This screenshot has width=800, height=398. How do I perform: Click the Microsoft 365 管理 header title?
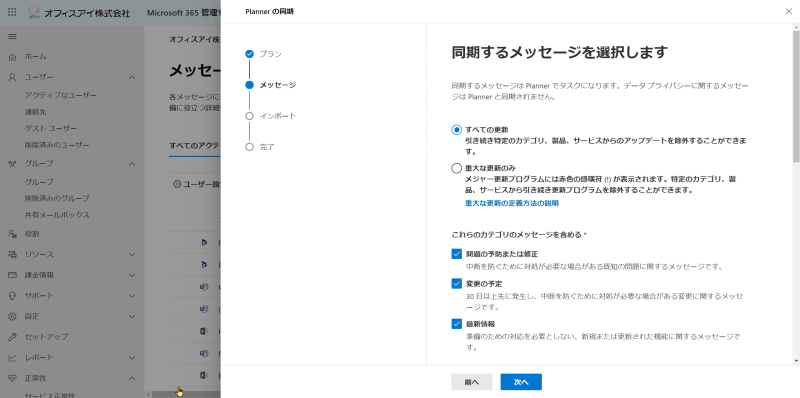[184, 13]
